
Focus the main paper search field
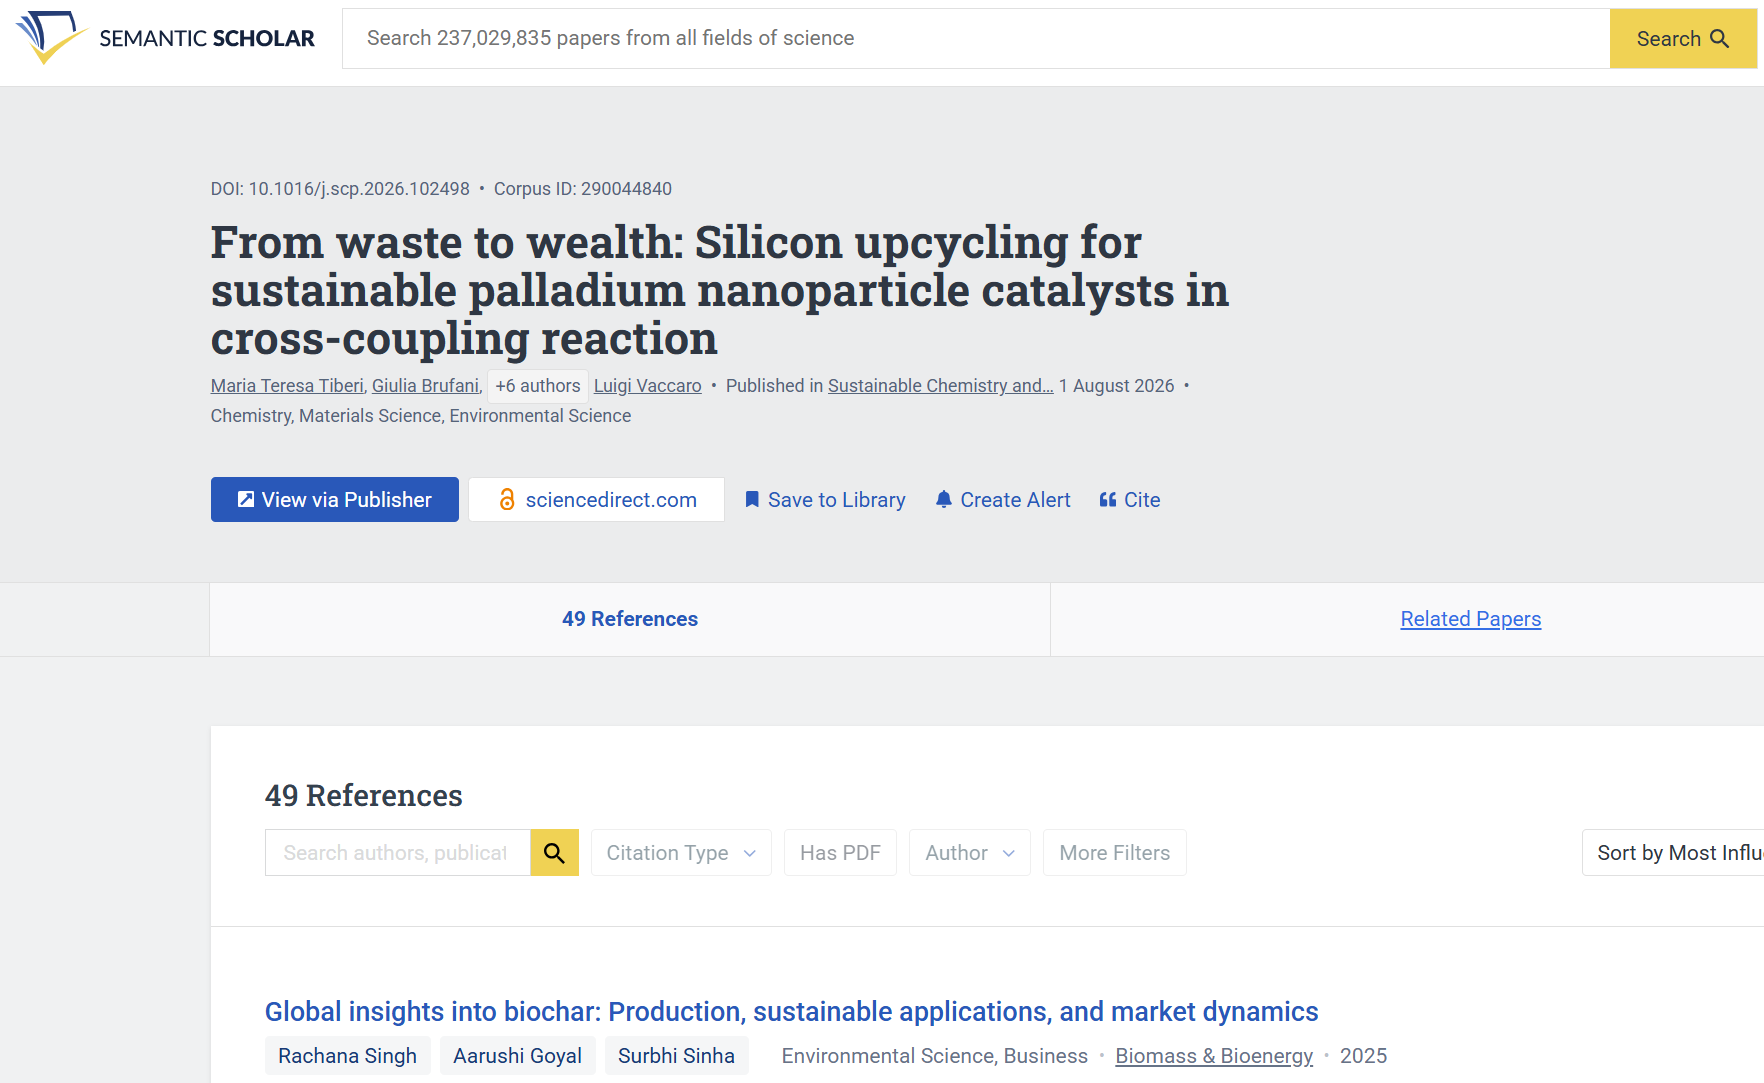coord(976,38)
